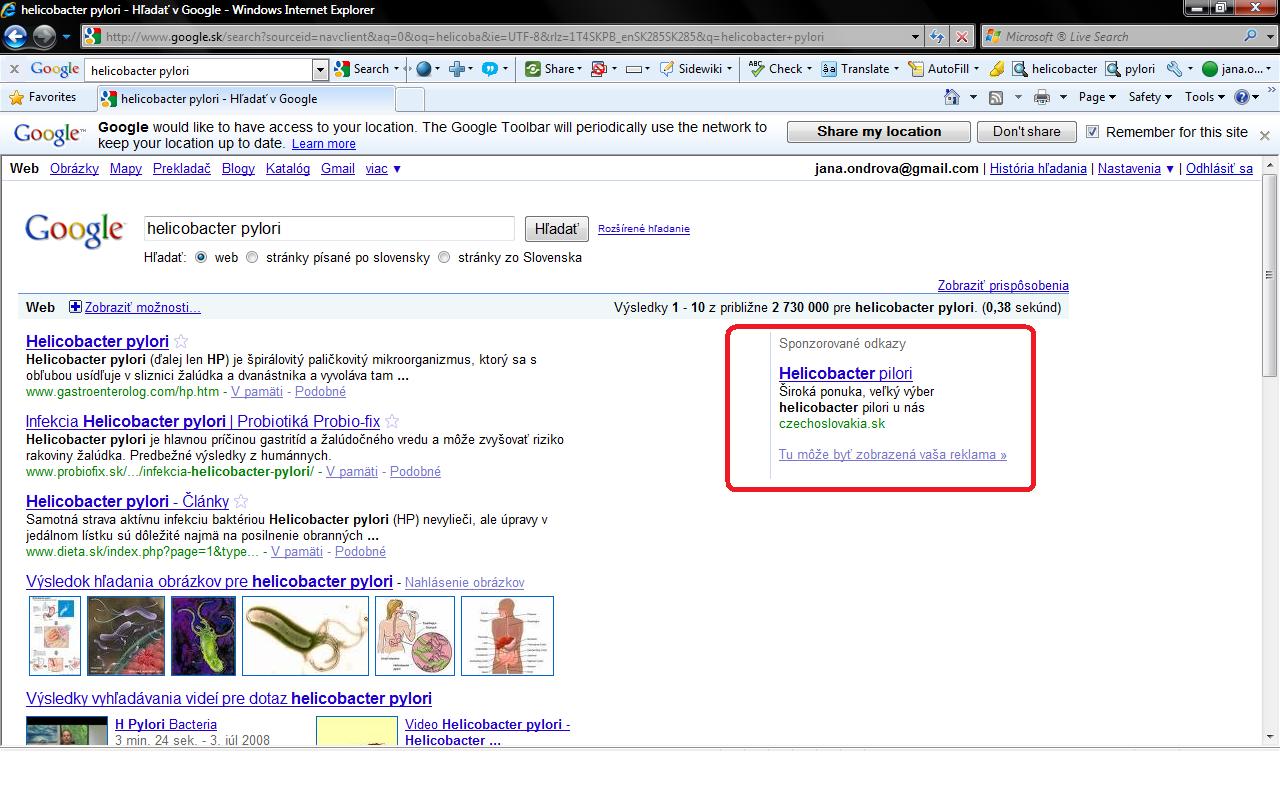Find the word 'helicobacter' using the toolbar
Screen dimensions: 1280x800
click(x=1055, y=69)
